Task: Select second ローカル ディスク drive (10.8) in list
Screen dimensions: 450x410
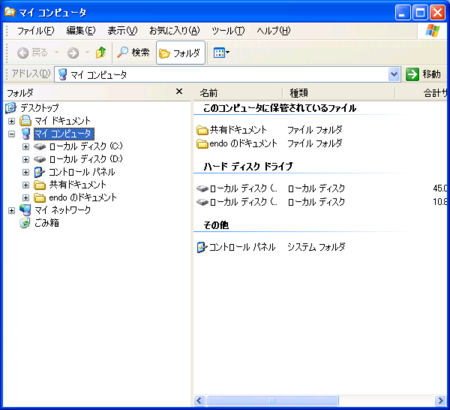Action: point(237,202)
